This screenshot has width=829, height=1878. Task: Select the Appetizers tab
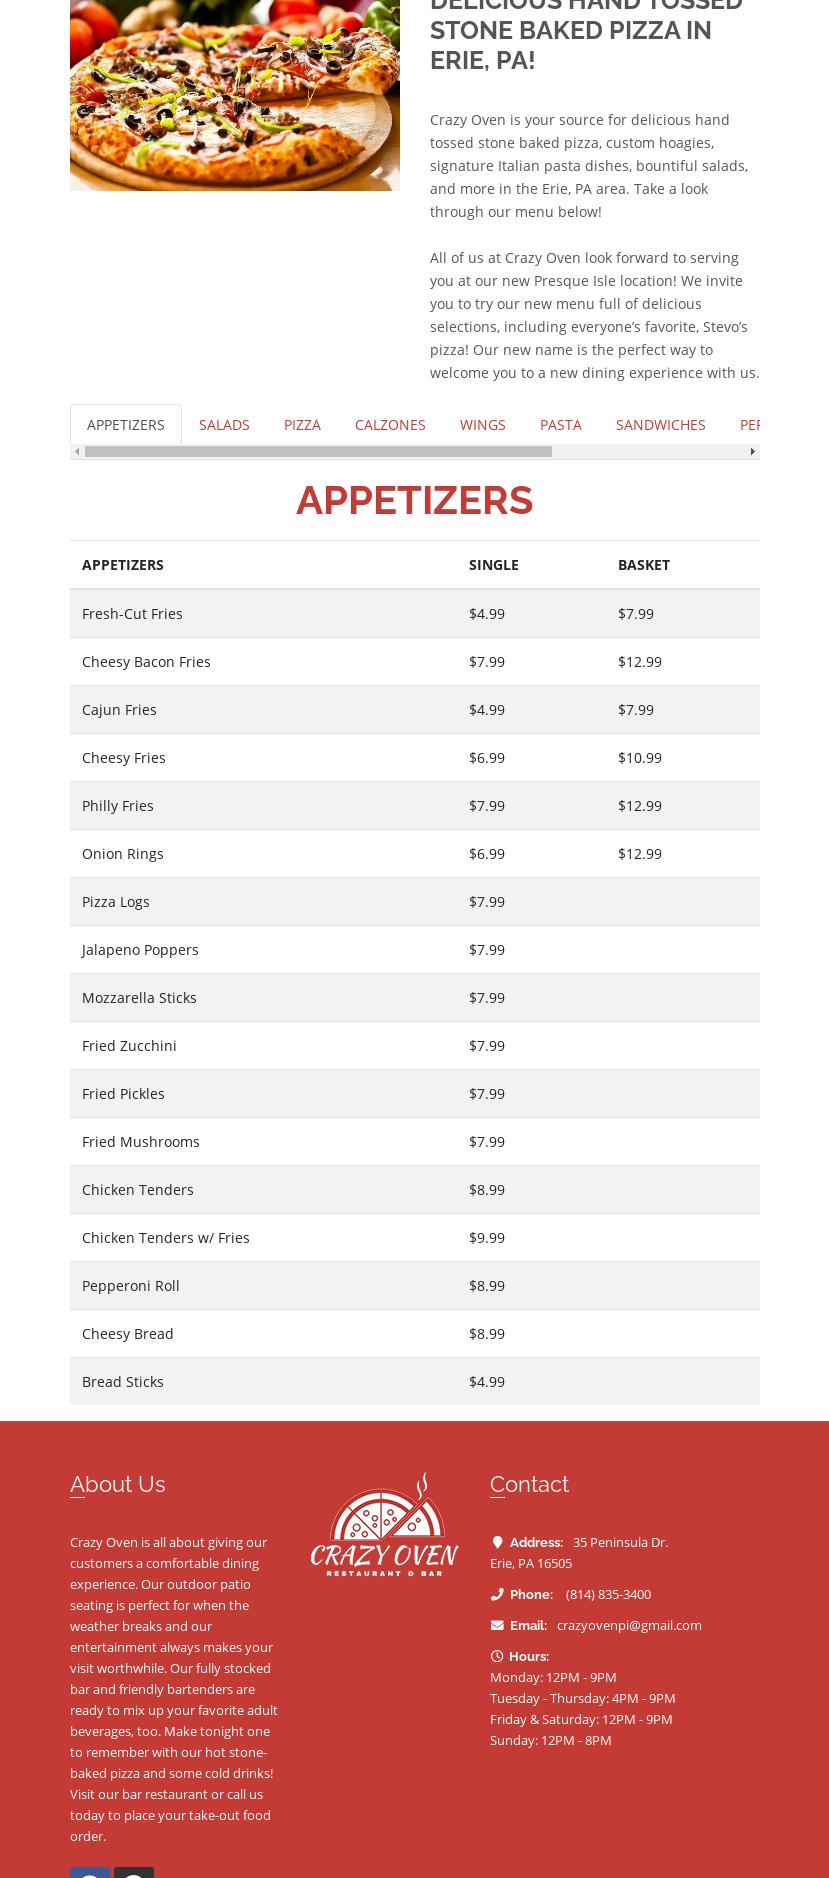pyautogui.click(x=126, y=424)
